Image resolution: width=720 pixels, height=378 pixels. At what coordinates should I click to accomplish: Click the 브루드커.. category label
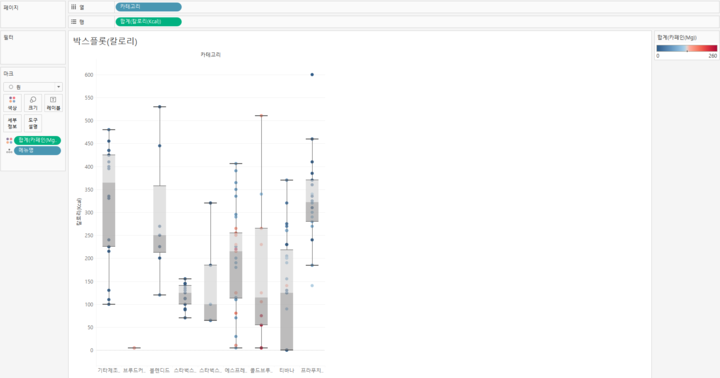pos(134,370)
